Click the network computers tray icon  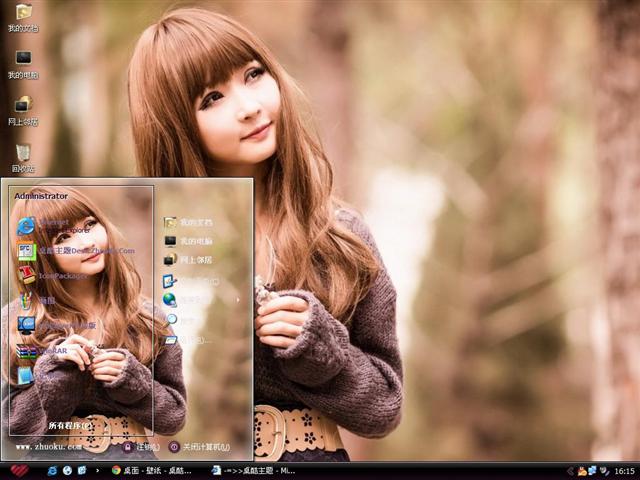coord(592,471)
